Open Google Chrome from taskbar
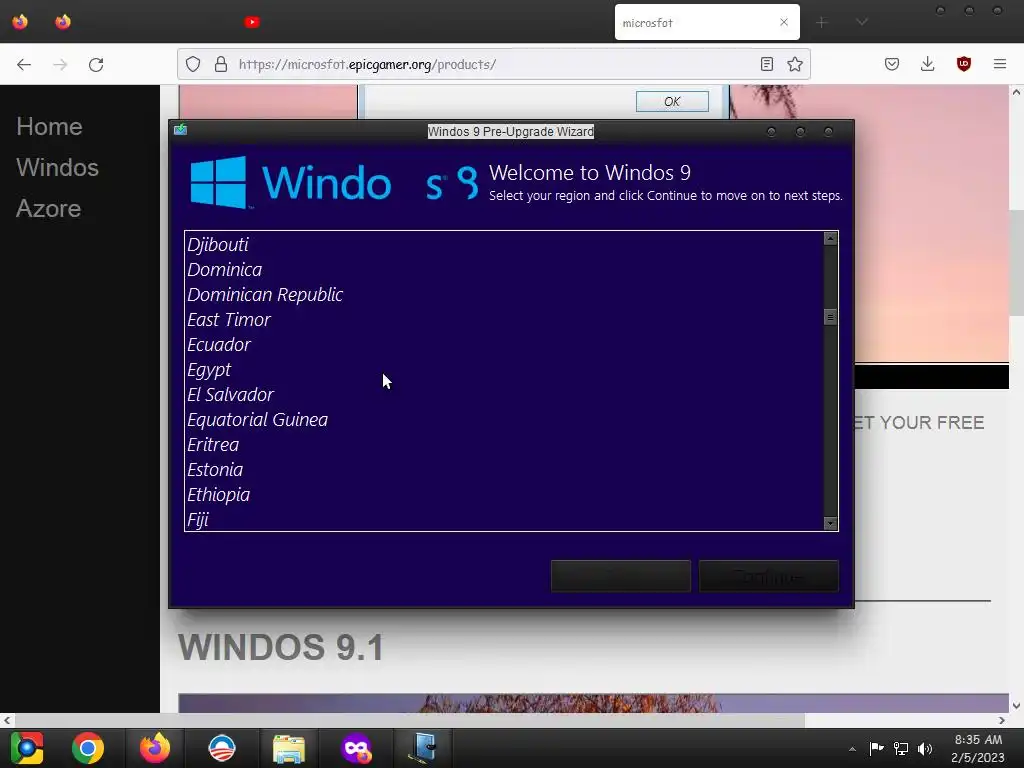1024x768 pixels. (x=88, y=748)
